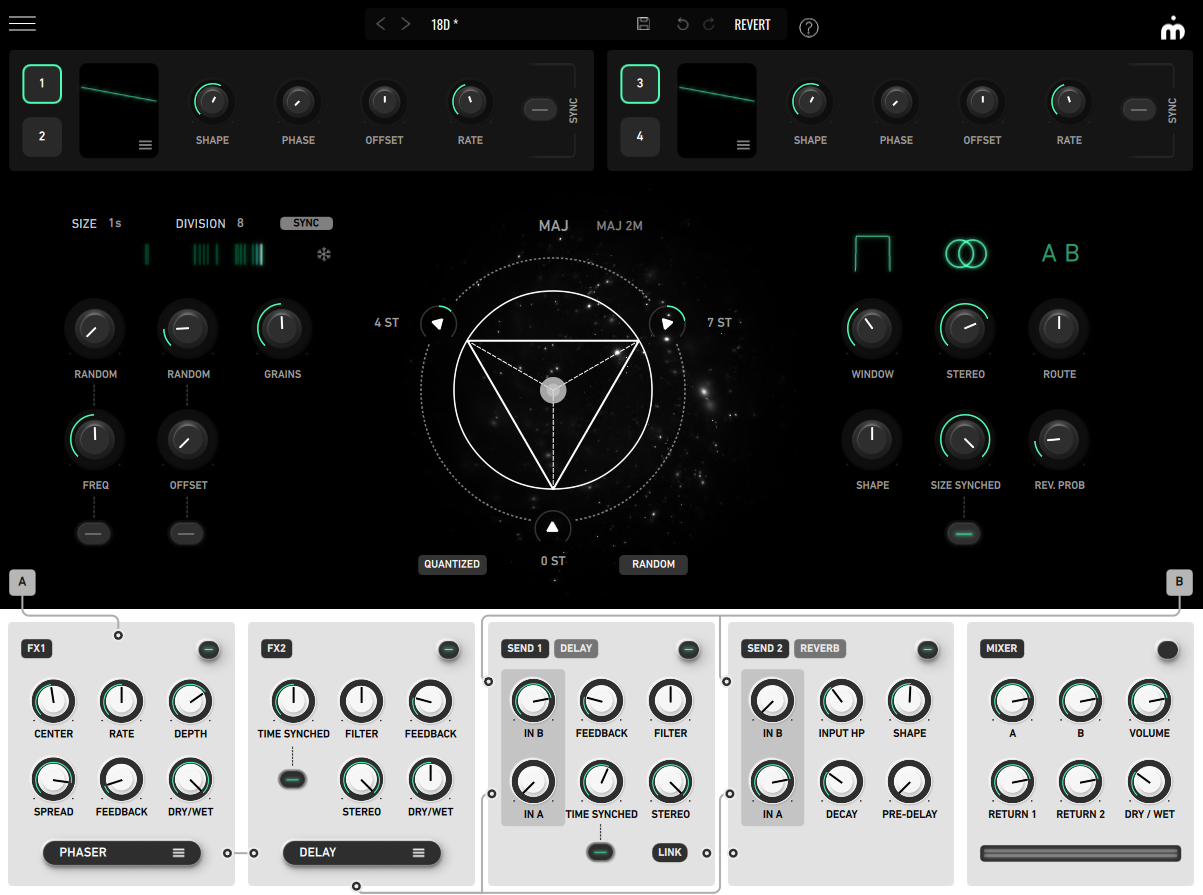The height and width of the screenshot is (895, 1203).
Task: Select modulator tab 2
Action: [42, 137]
